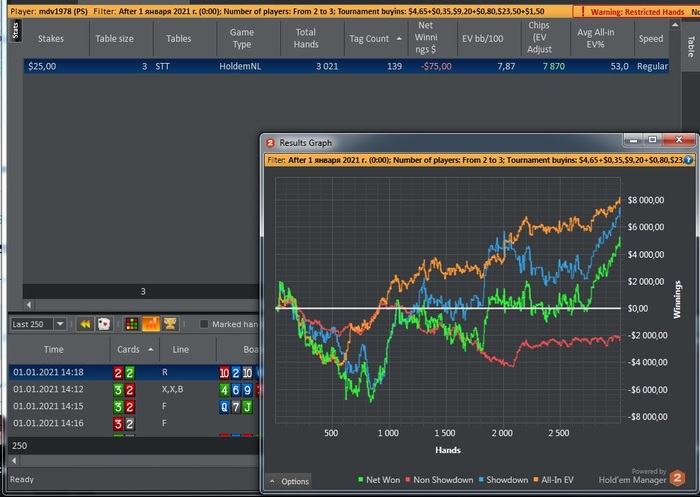
Task: Click the EV bb/100 column header
Action: [x=483, y=39]
